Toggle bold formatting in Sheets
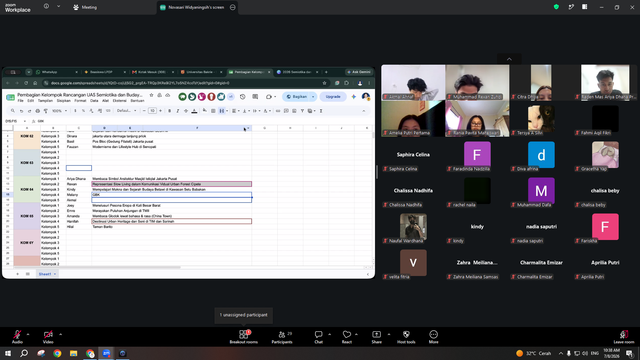The height and width of the screenshot is (360, 640). coord(169,111)
